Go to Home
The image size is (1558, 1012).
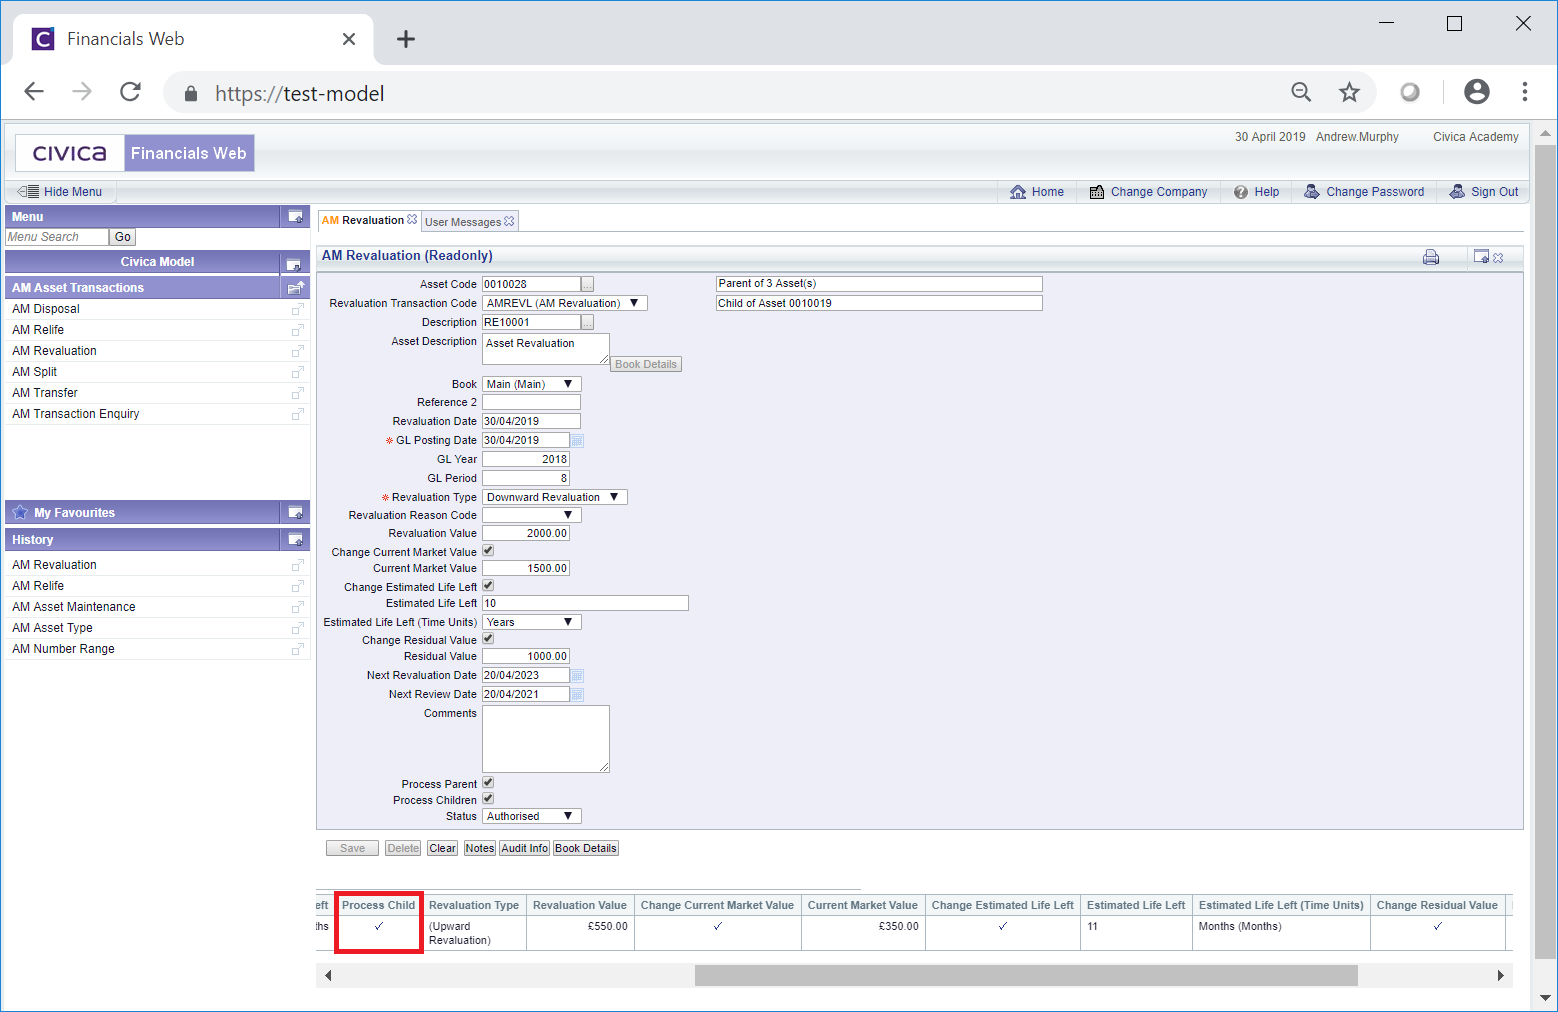(1037, 192)
